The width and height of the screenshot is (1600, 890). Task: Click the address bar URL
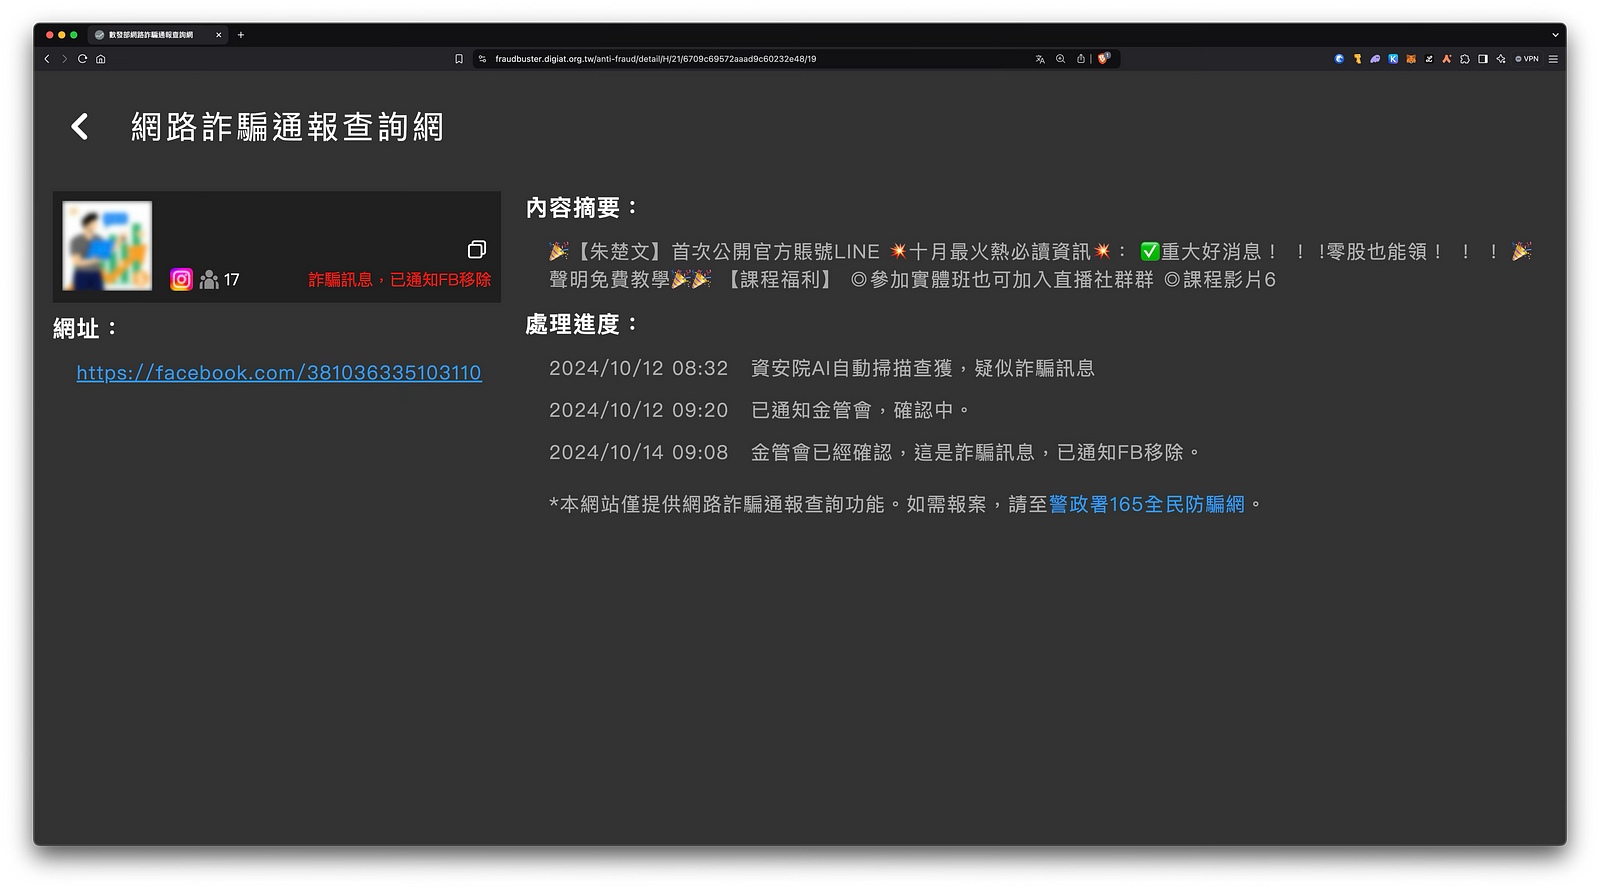coord(656,59)
